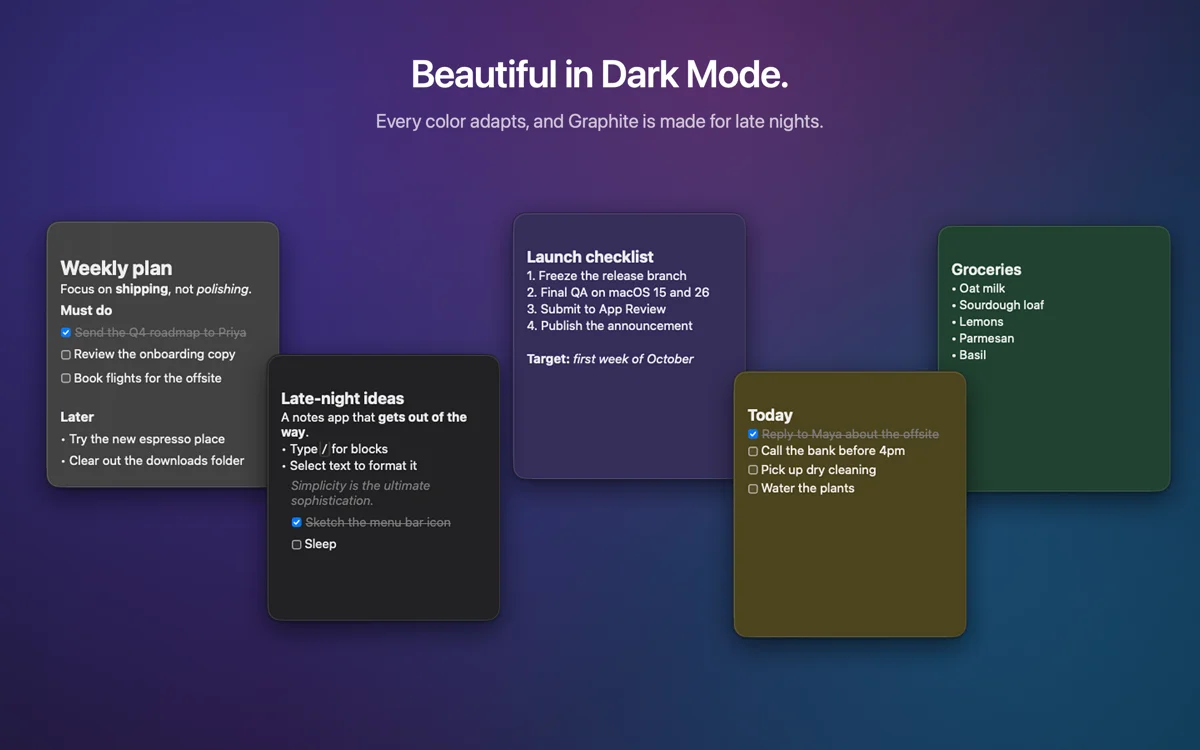The height and width of the screenshot is (750, 1200).
Task: Click 'A notes app that gets out of the way' text
Action: (374, 424)
